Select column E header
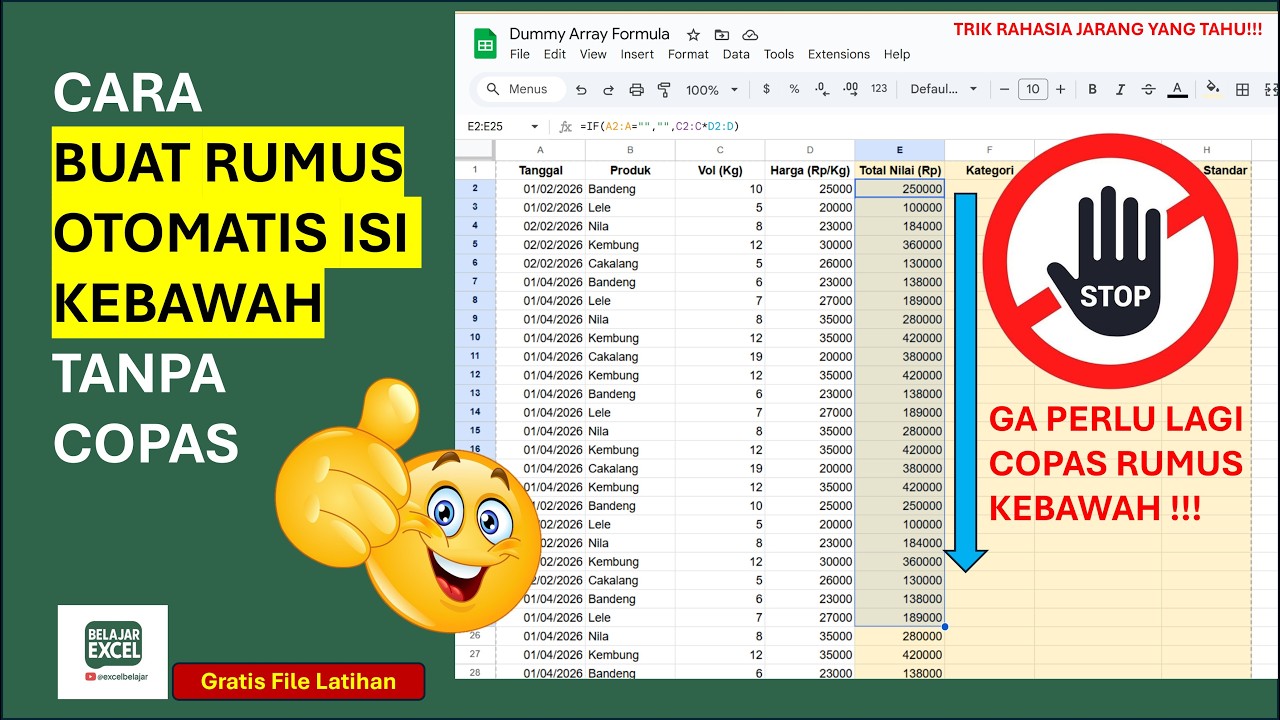Image resolution: width=1280 pixels, height=720 pixels. (900, 150)
